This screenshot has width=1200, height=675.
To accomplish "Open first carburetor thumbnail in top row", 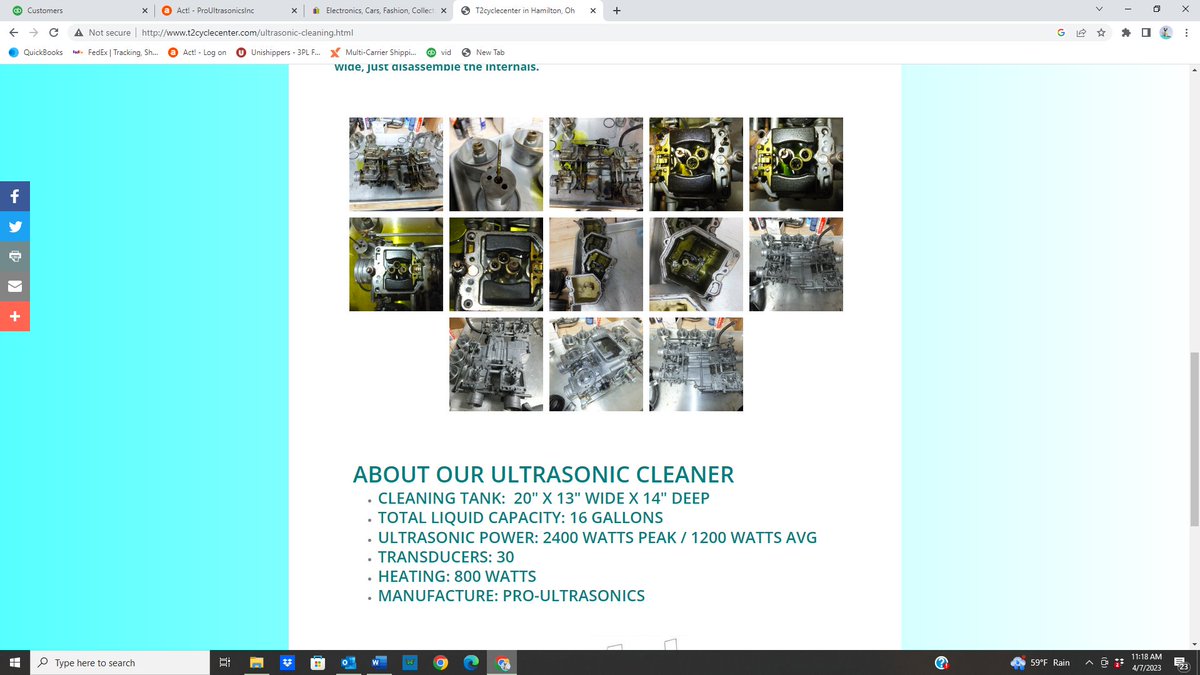I will [x=396, y=164].
